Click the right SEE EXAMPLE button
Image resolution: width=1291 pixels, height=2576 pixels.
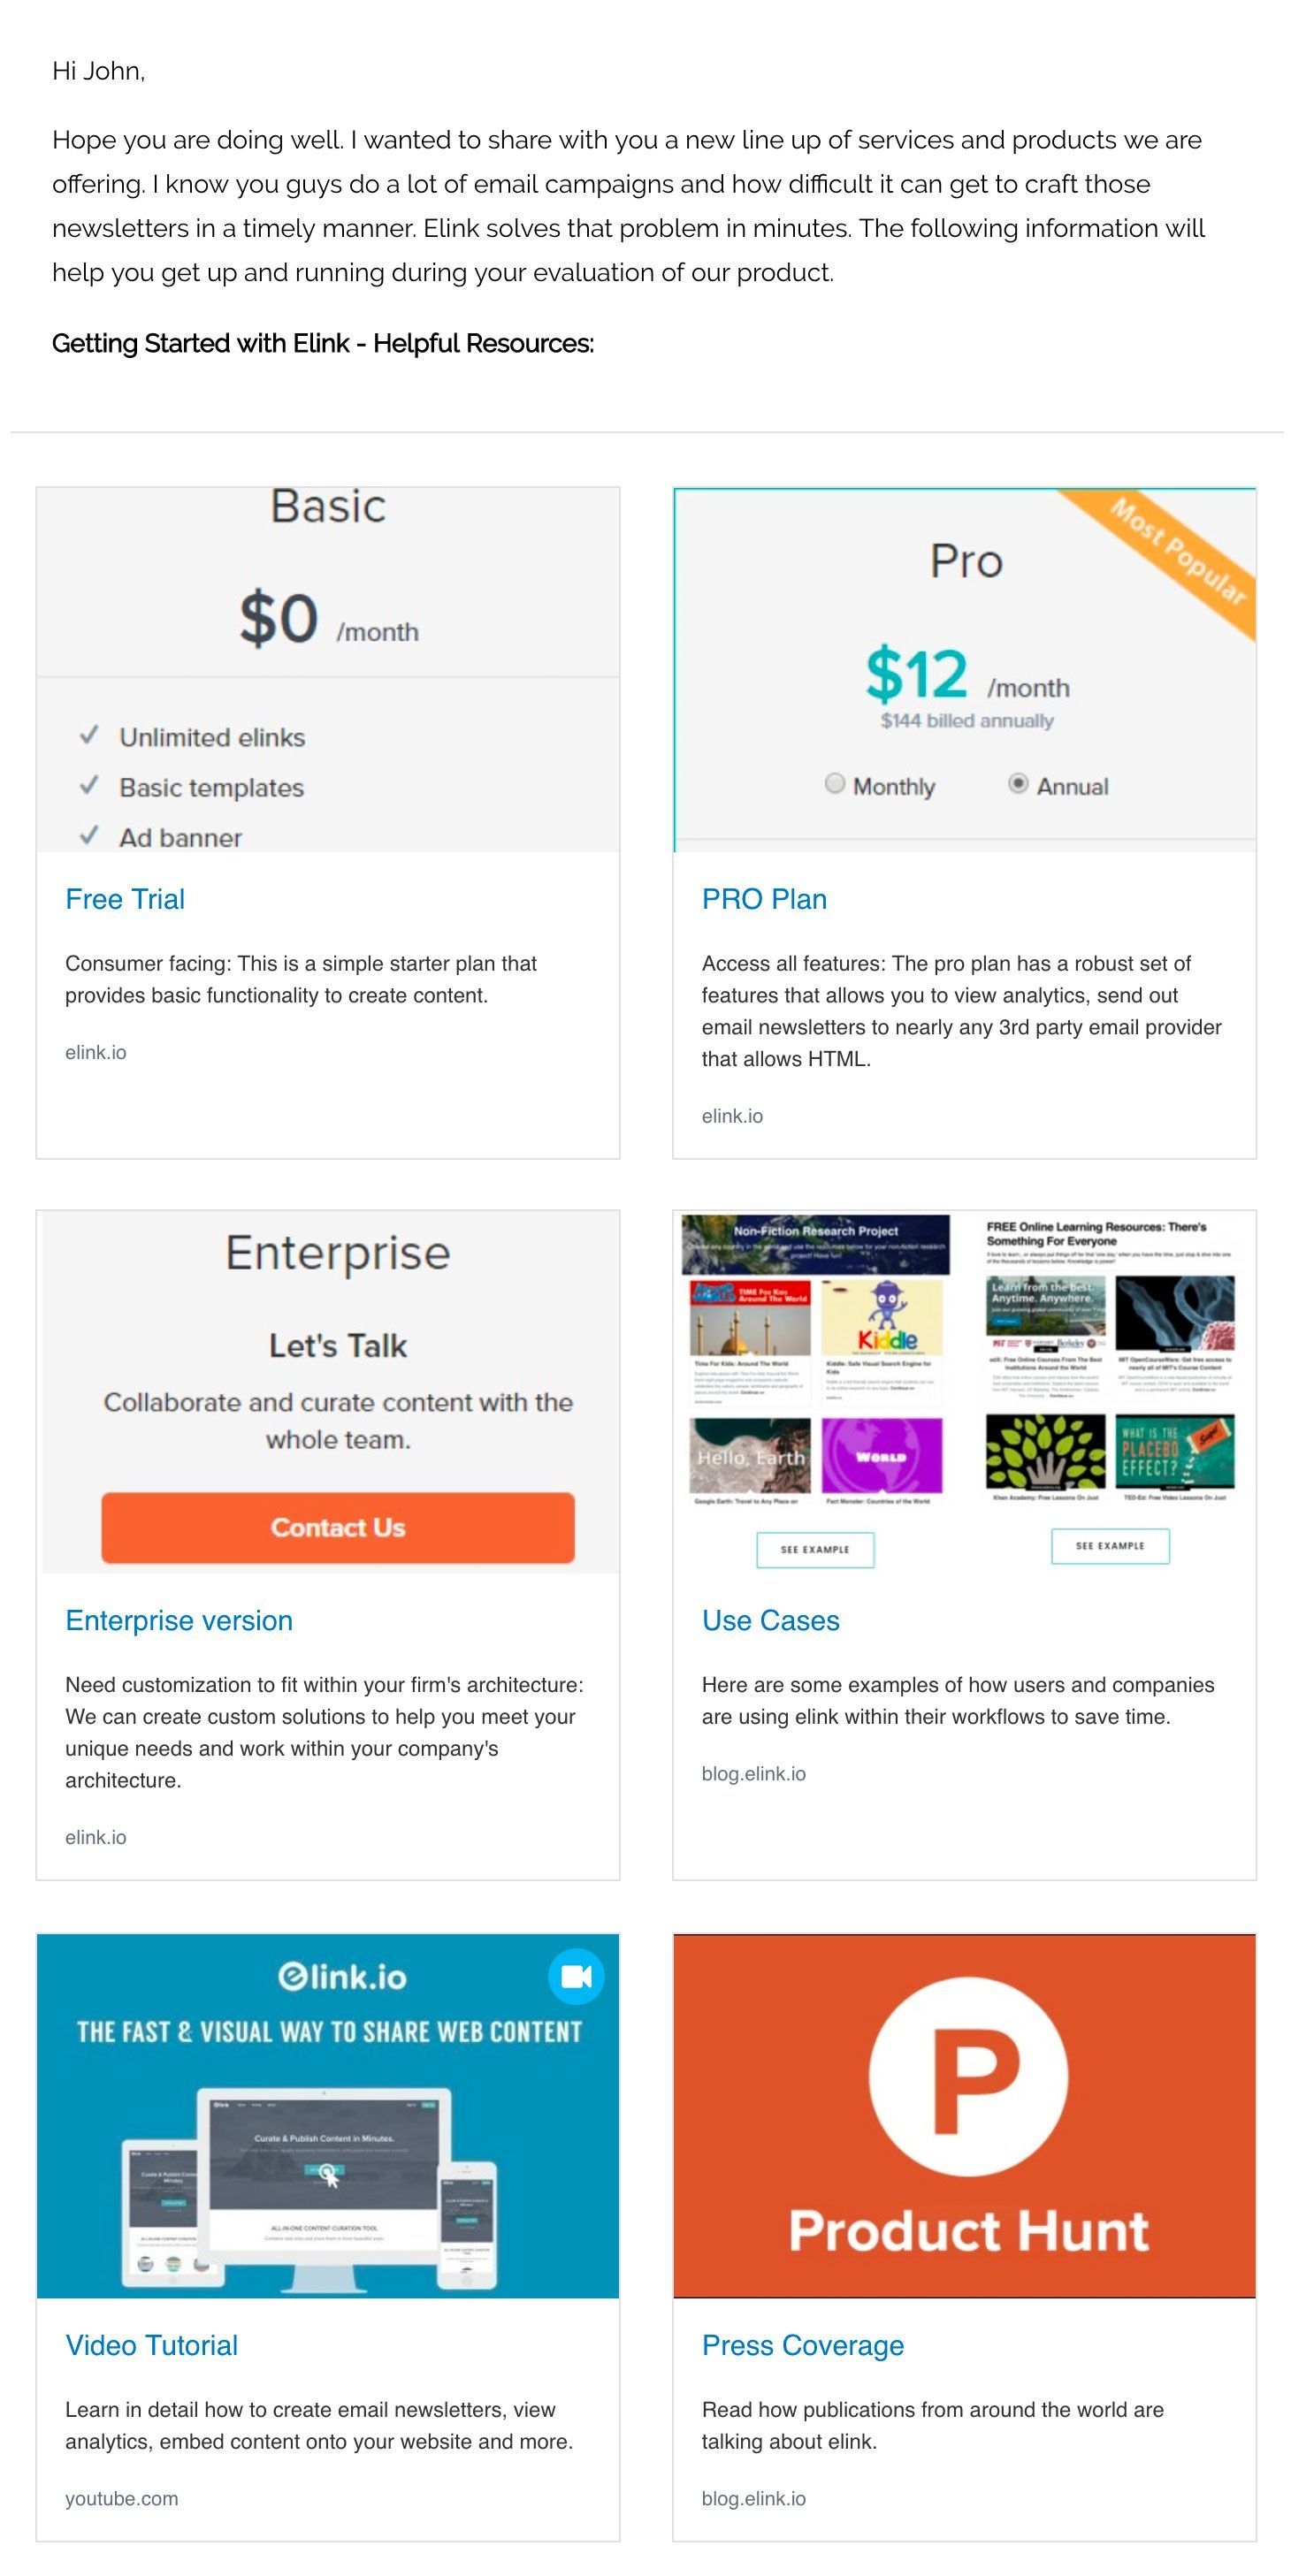[1110, 1545]
